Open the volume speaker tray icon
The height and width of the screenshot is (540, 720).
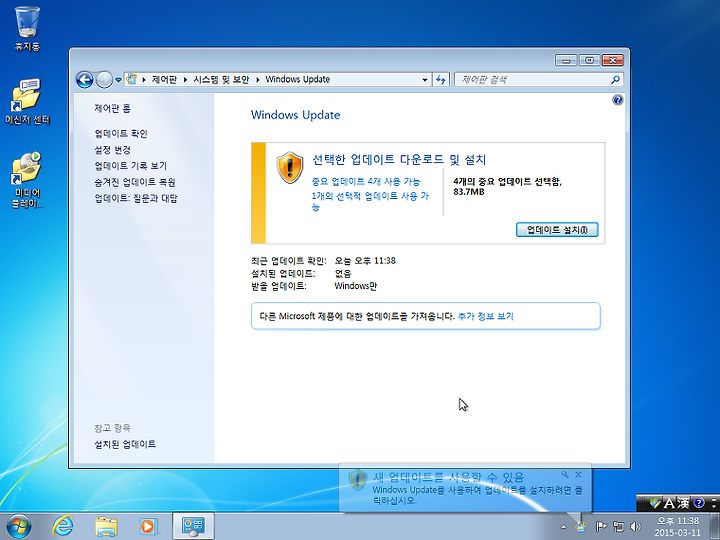point(636,527)
